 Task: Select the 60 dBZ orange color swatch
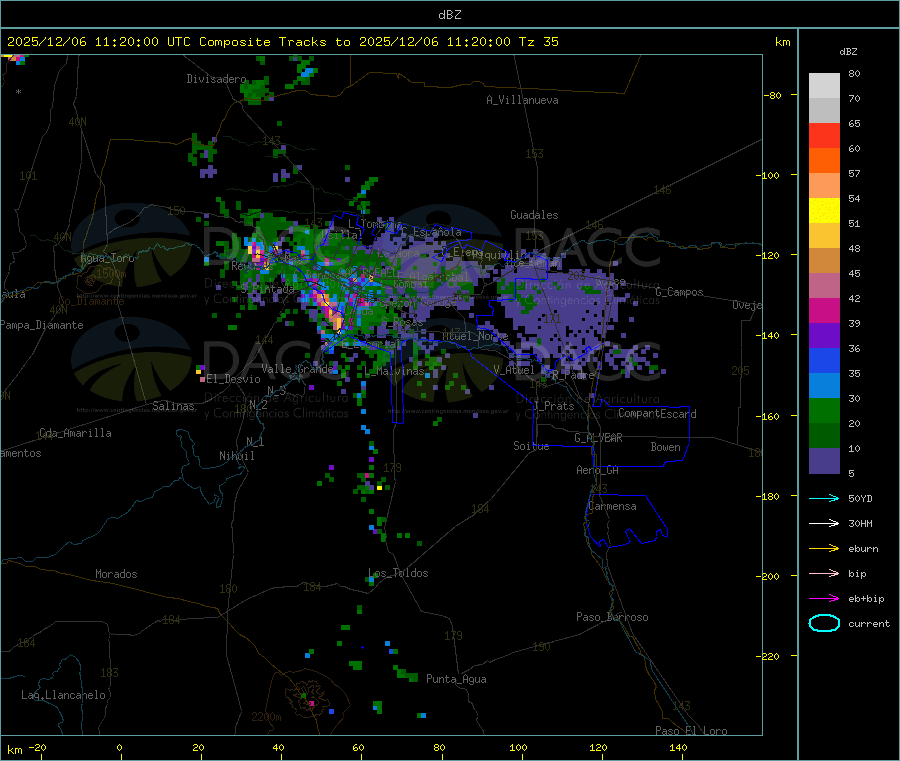[824, 161]
